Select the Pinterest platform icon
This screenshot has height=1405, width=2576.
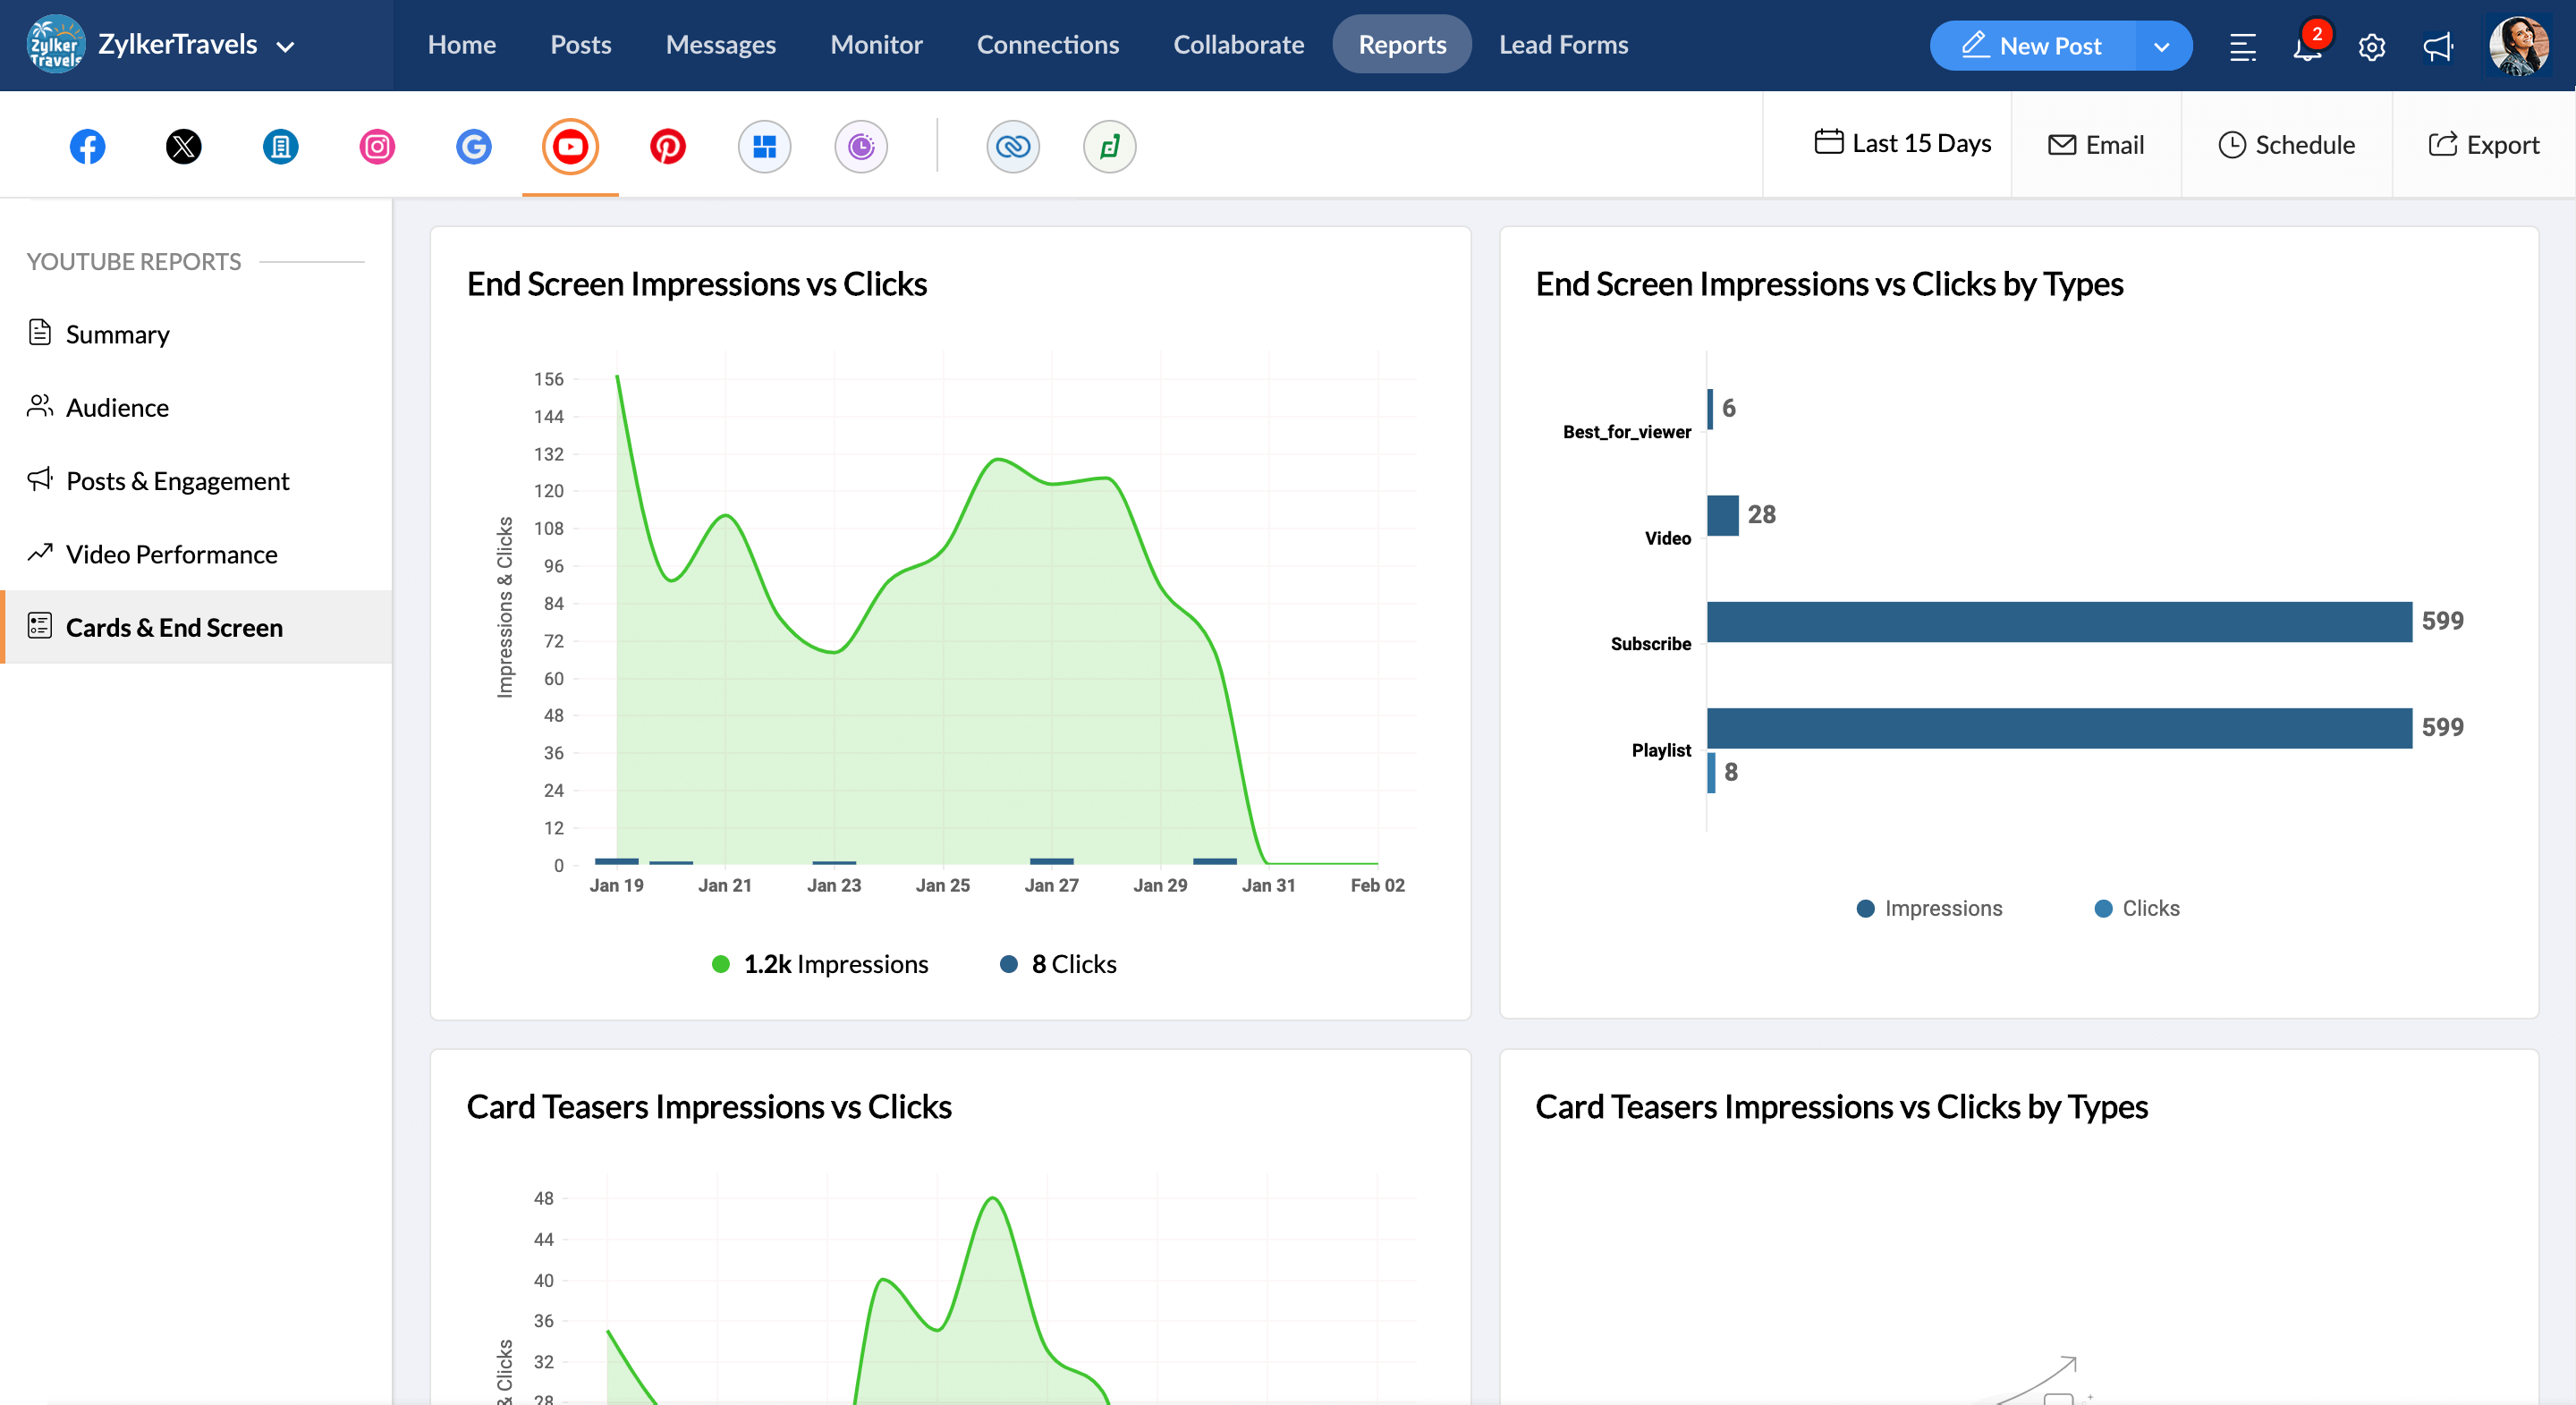(x=666, y=146)
